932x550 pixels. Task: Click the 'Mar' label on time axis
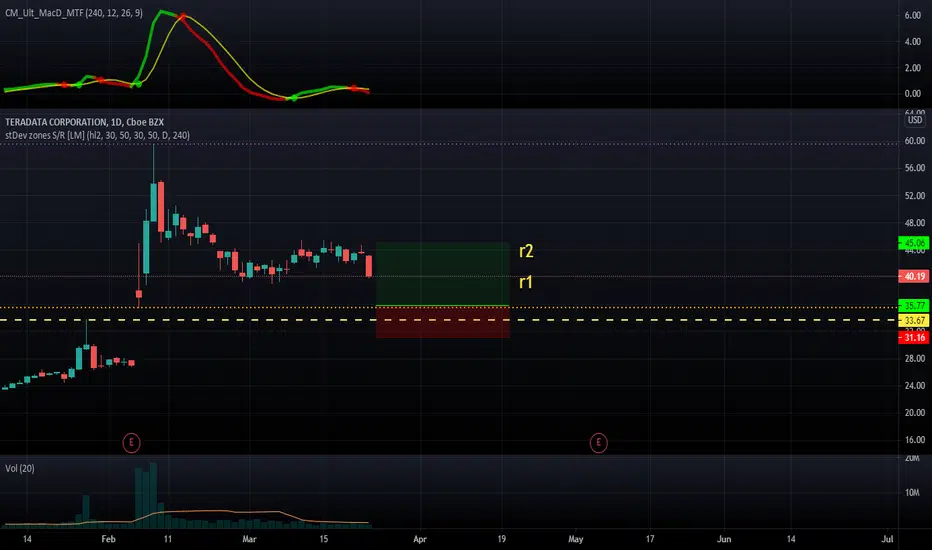pyautogui.click(x=249, y=539)
